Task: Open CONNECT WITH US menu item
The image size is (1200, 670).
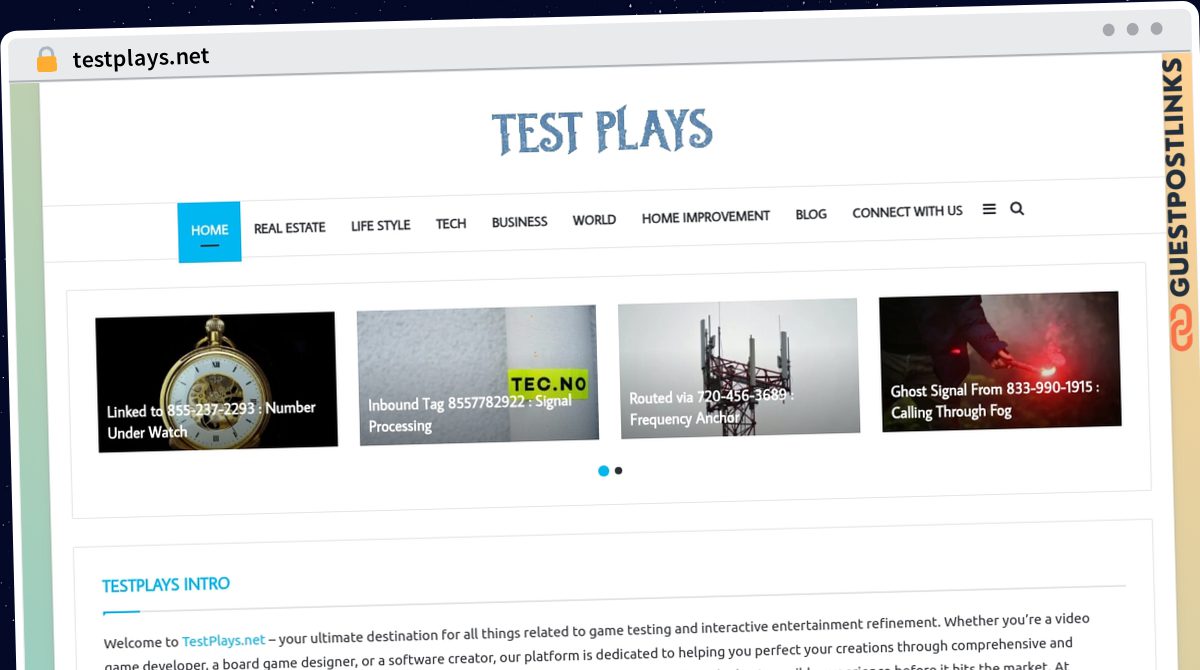Action: click(x=907, y=212)
